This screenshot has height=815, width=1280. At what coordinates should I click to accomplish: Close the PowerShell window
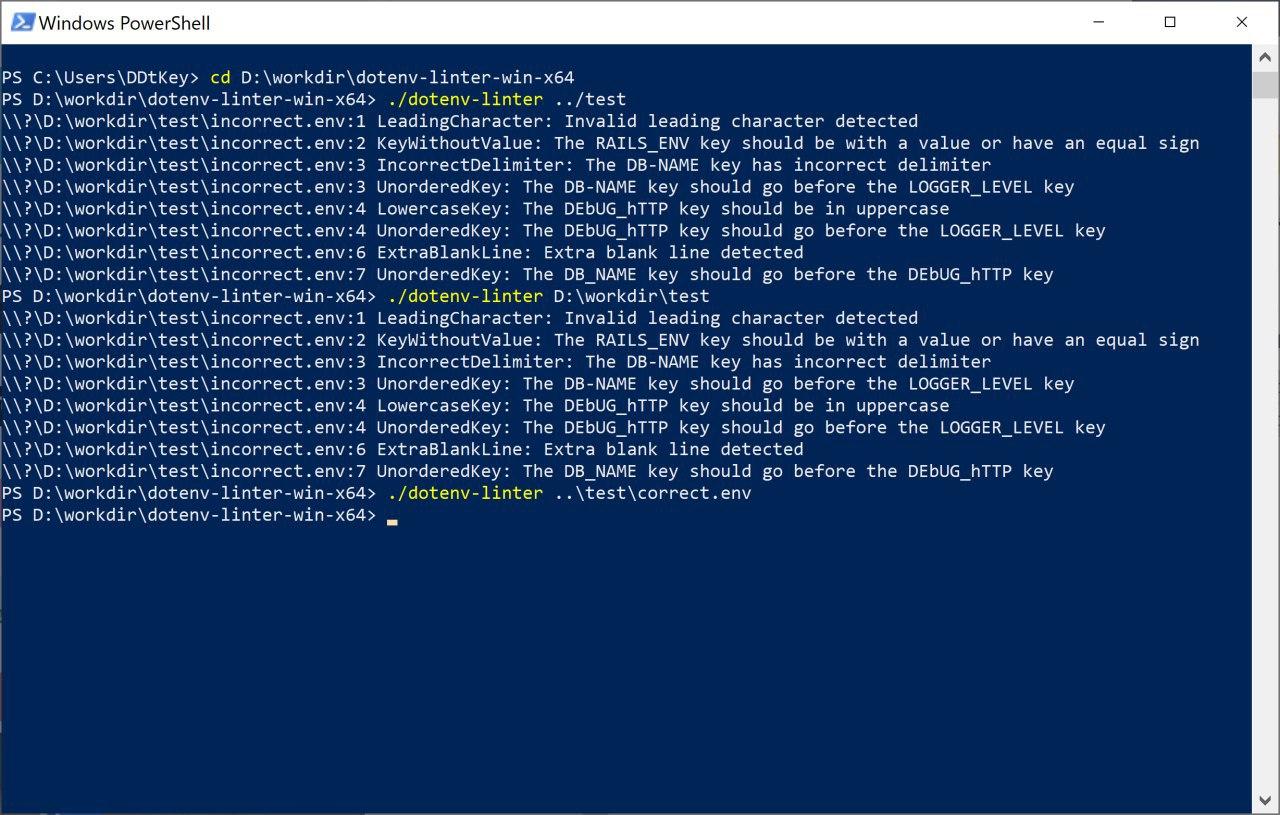click(x=1241, y=22)
